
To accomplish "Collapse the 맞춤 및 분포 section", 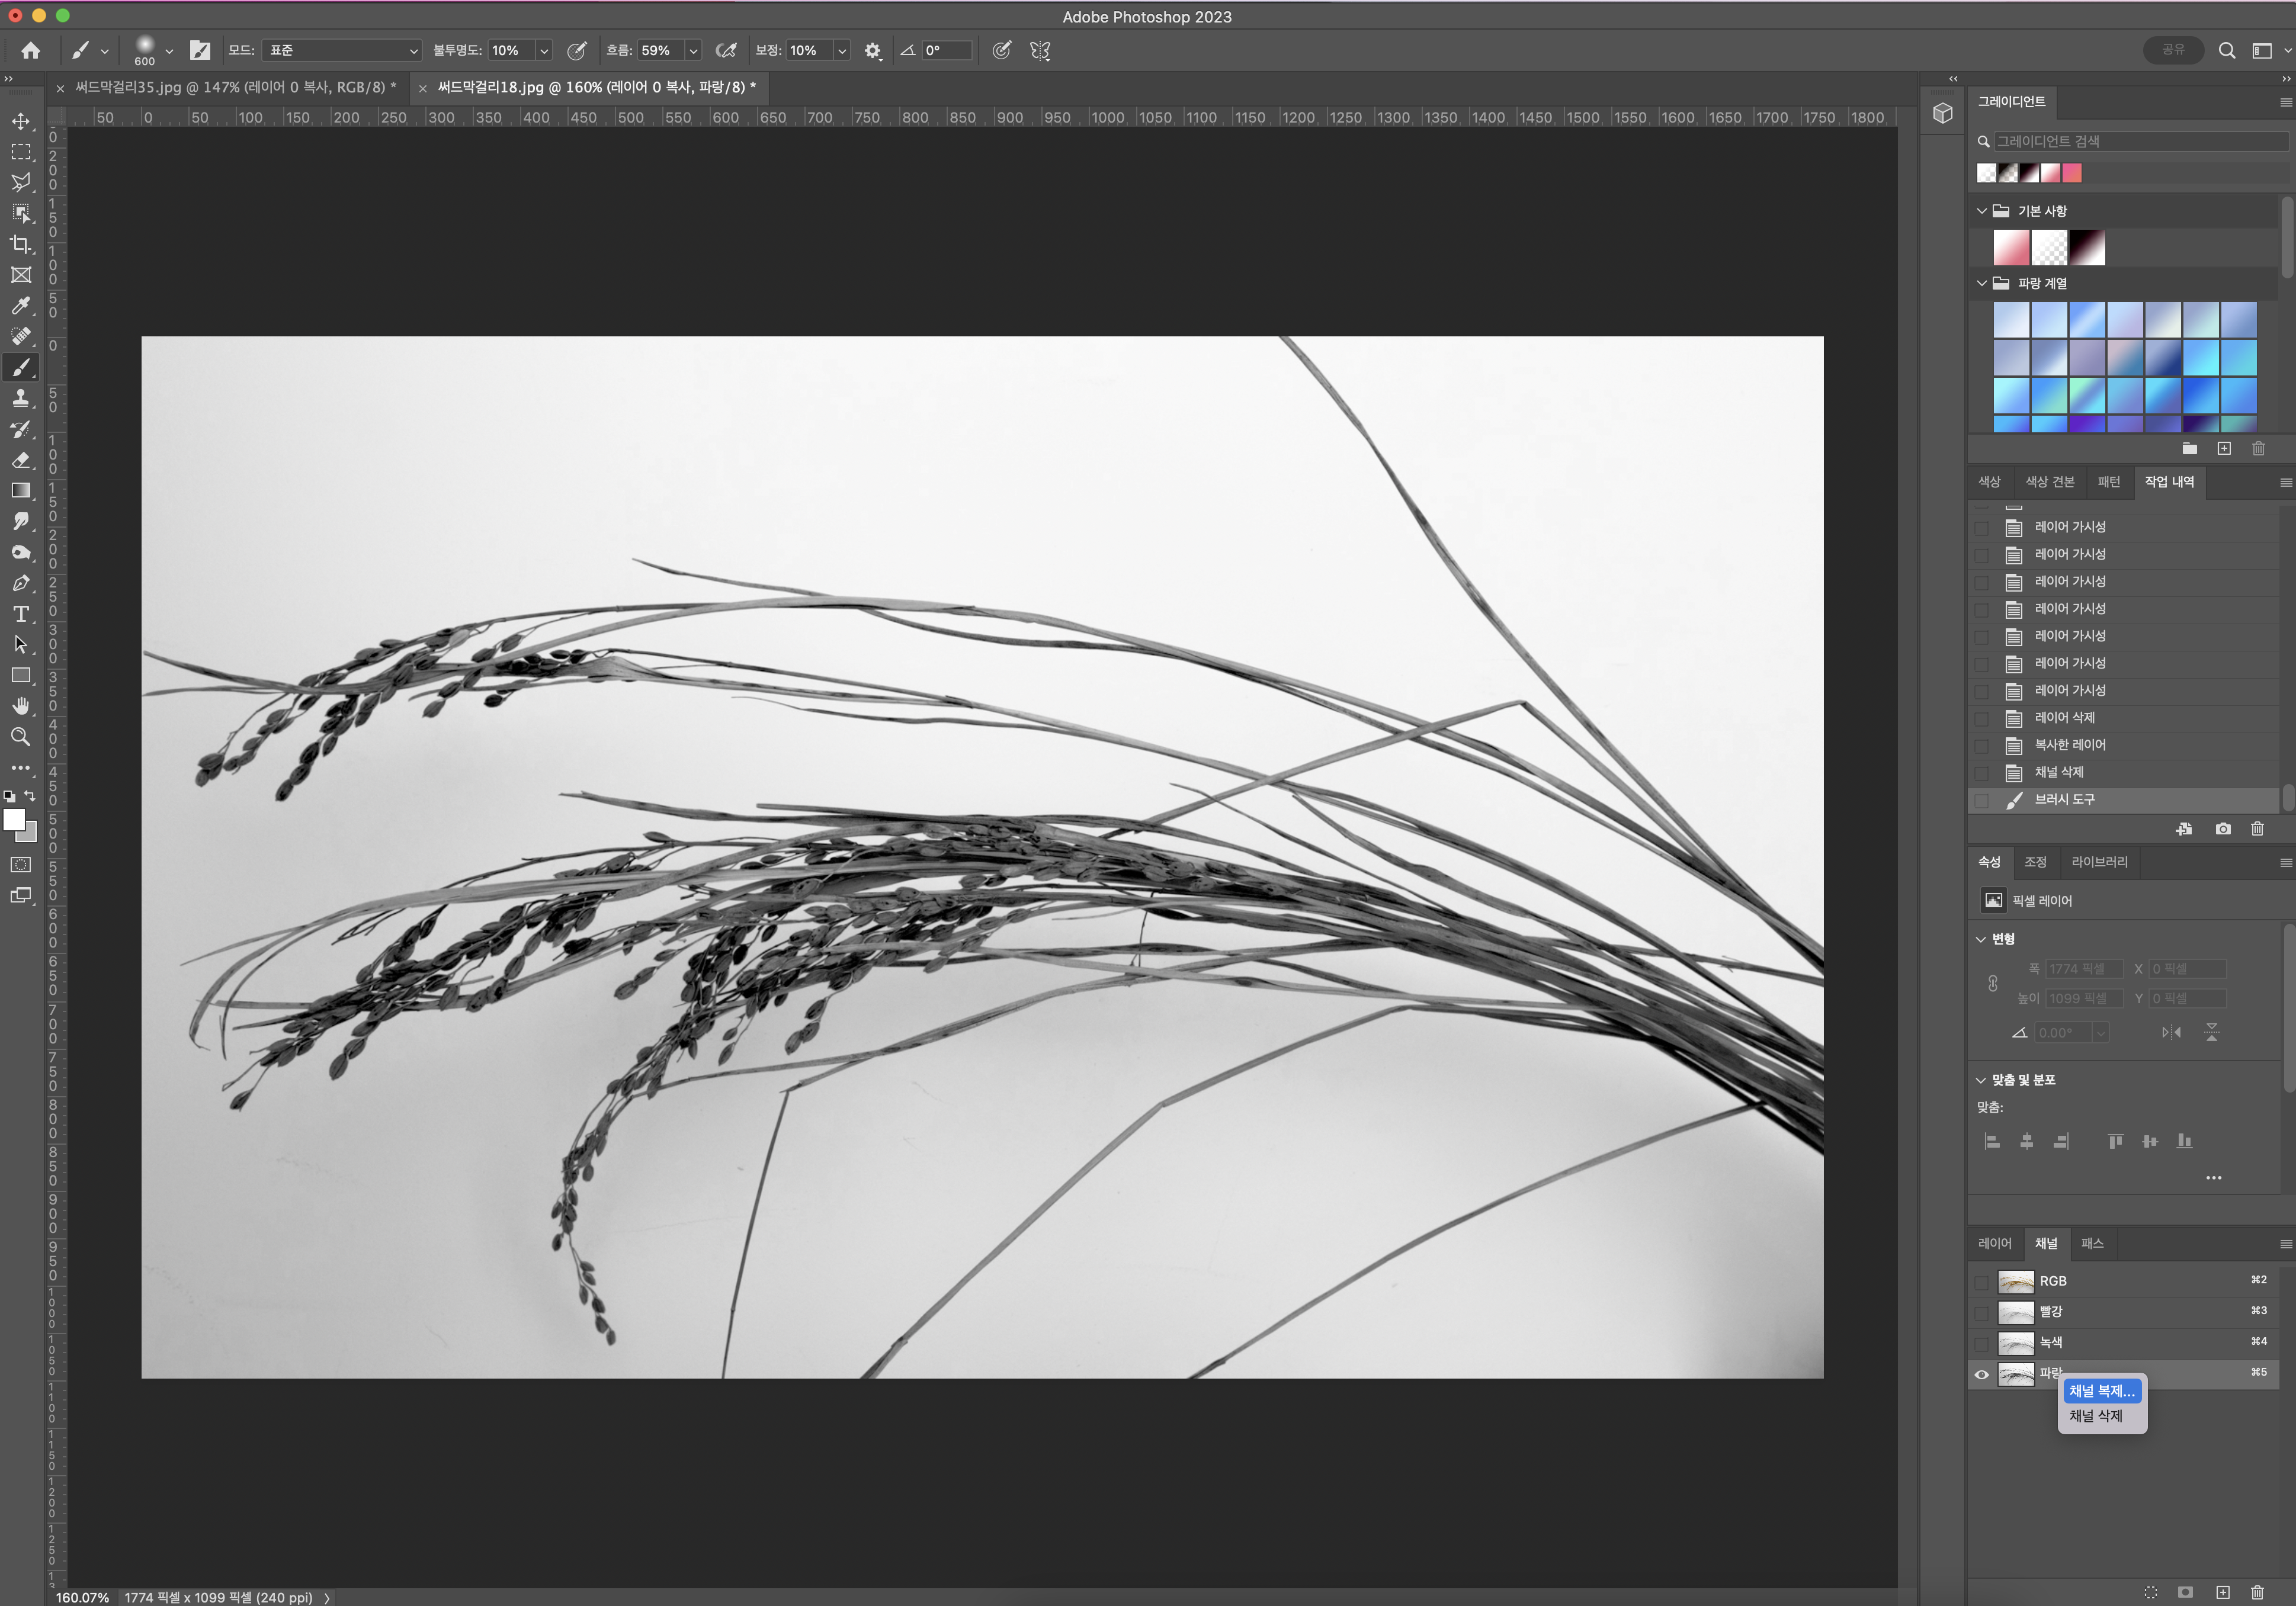I will point(1981,1080).
